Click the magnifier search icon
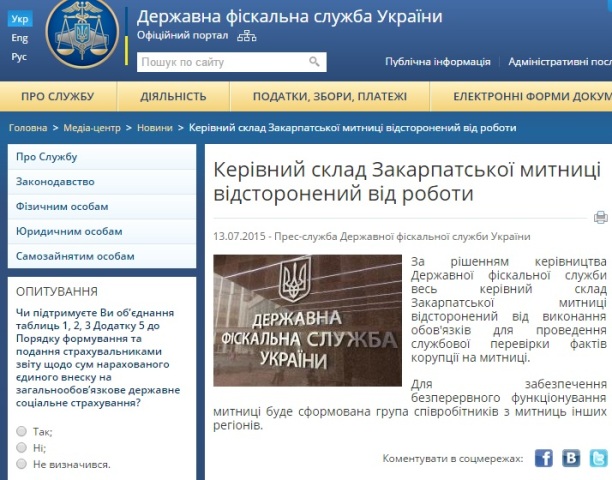The width and height of the screenshot is (612, 480). coord(315,62)
